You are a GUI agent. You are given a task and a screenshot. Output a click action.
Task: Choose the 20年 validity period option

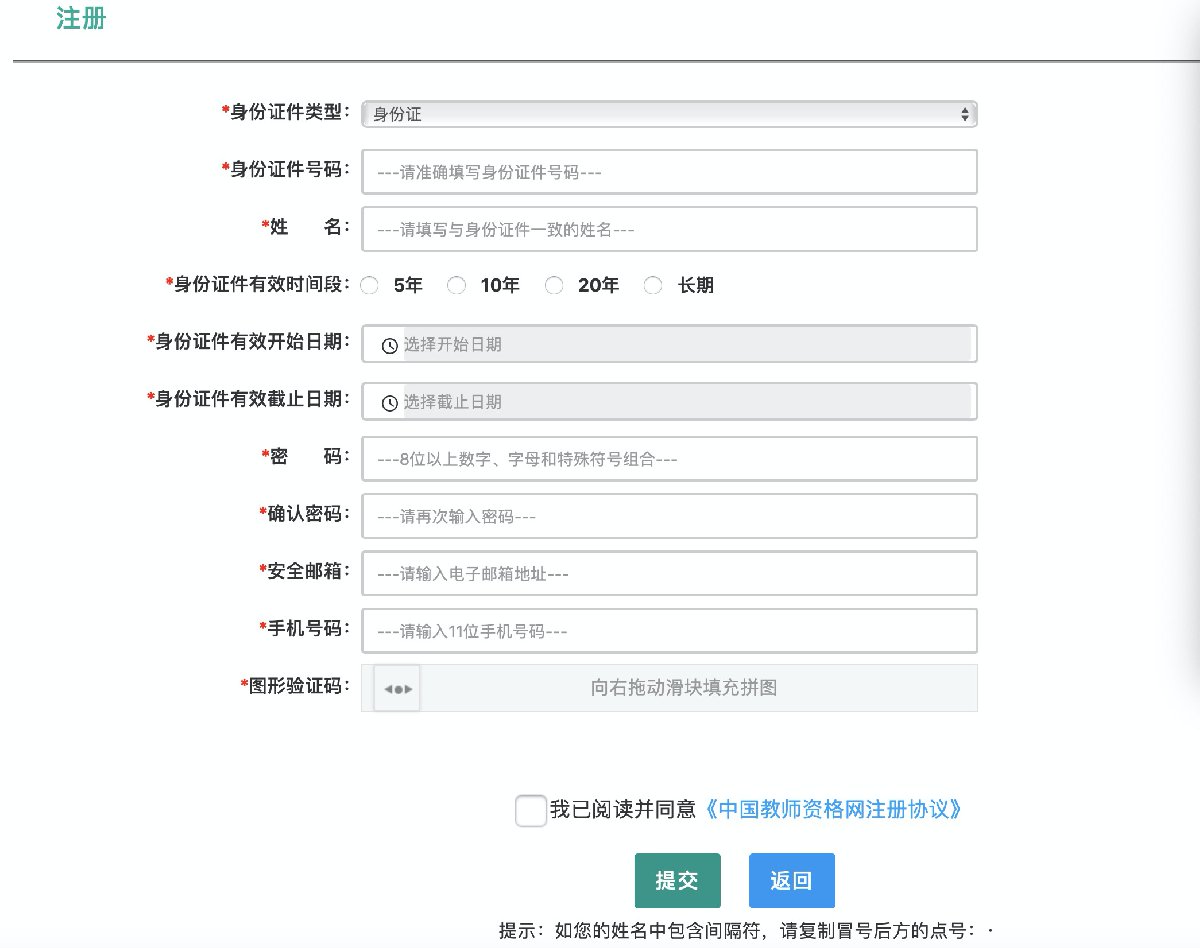point(555,286)
